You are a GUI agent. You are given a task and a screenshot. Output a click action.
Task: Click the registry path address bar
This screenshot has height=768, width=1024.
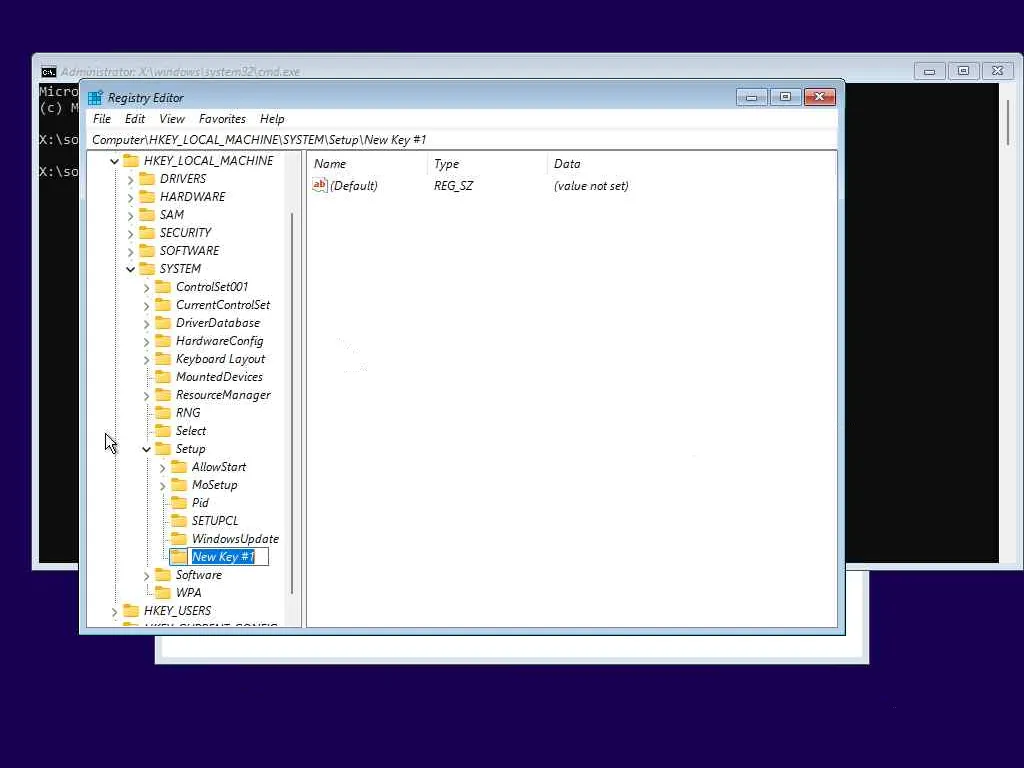tap(462, 140)
